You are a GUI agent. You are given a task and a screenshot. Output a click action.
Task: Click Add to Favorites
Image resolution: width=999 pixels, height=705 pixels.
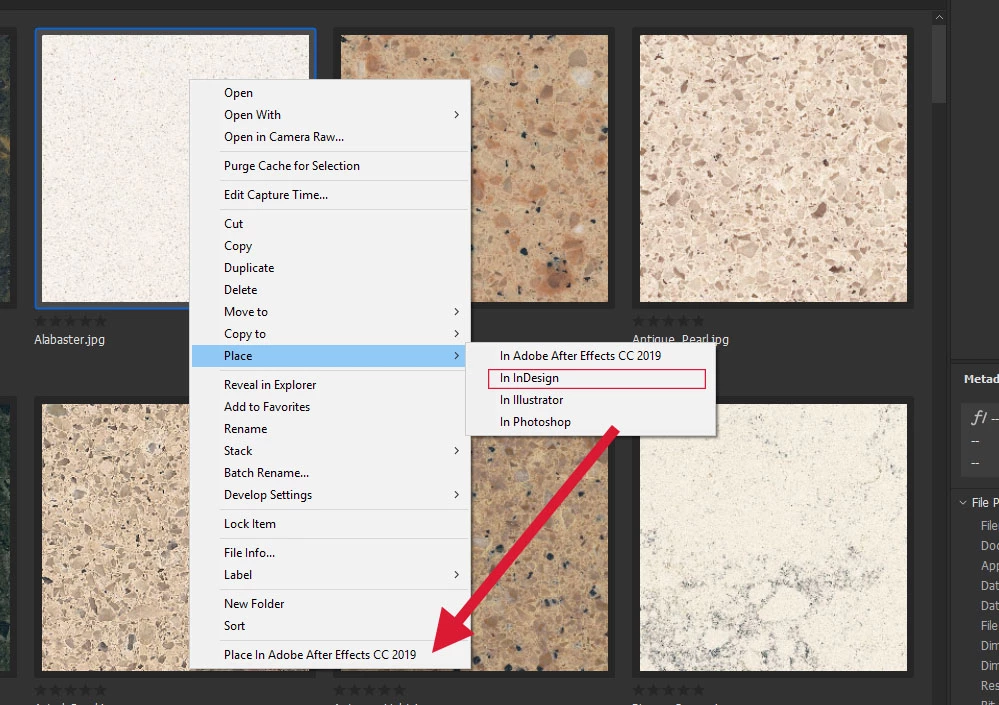(330, 407)
